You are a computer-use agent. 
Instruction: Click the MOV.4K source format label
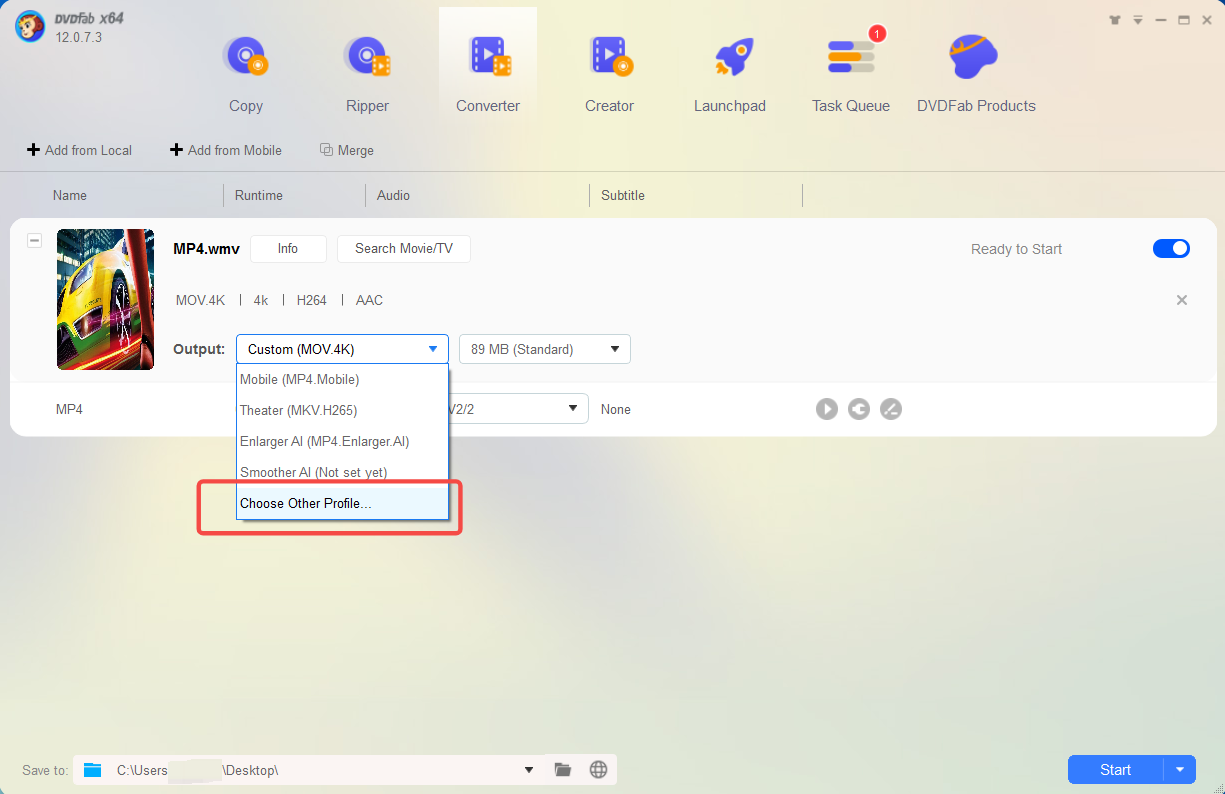point(200,300)
